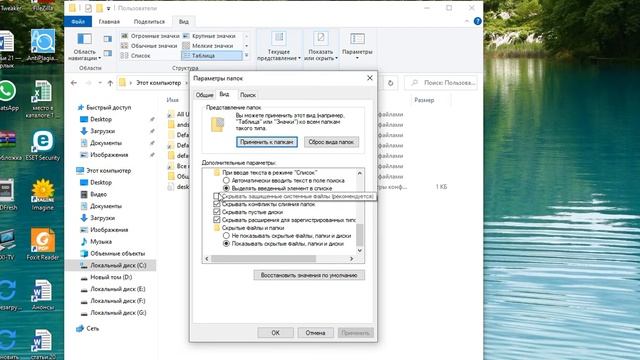
Task: Open the Главная ribbon tab
Action: (x=109, y=22)
